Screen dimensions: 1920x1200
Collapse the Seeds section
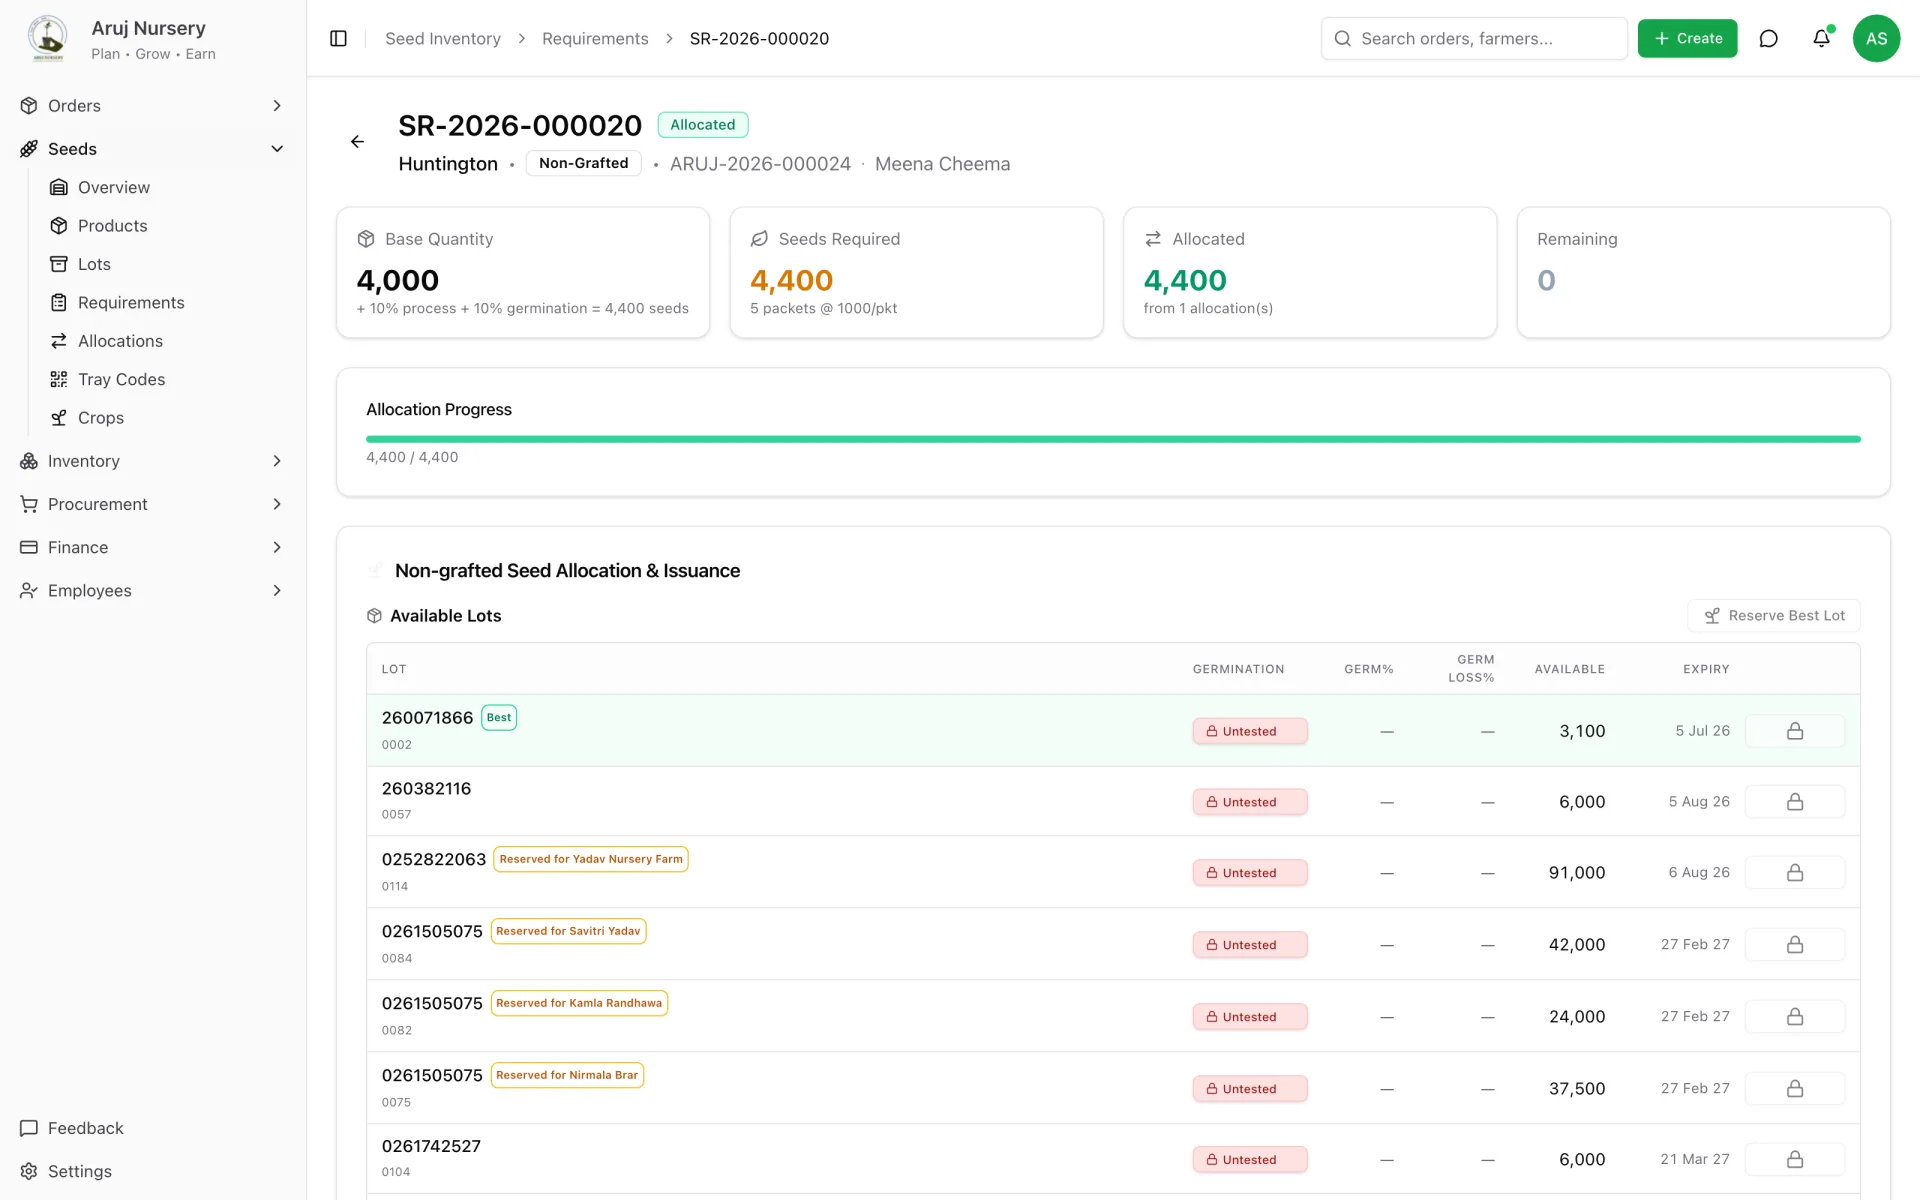[x=152, y=149]
